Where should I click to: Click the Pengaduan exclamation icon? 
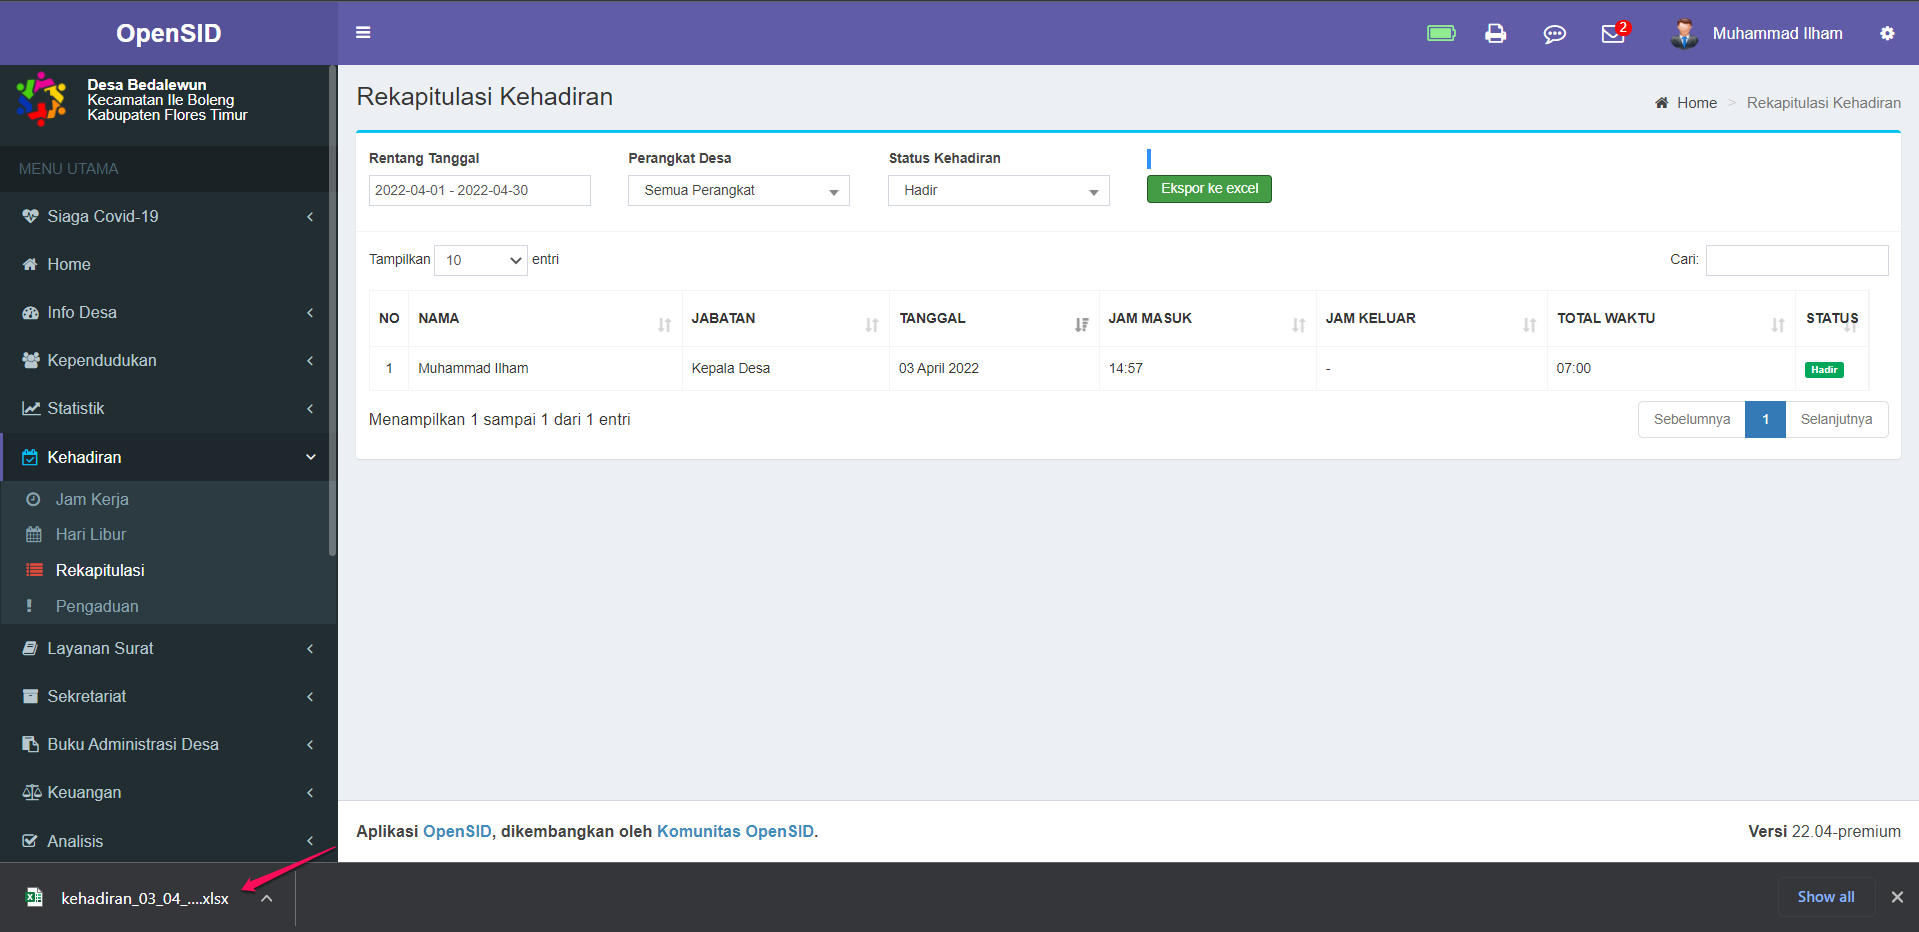29,606
